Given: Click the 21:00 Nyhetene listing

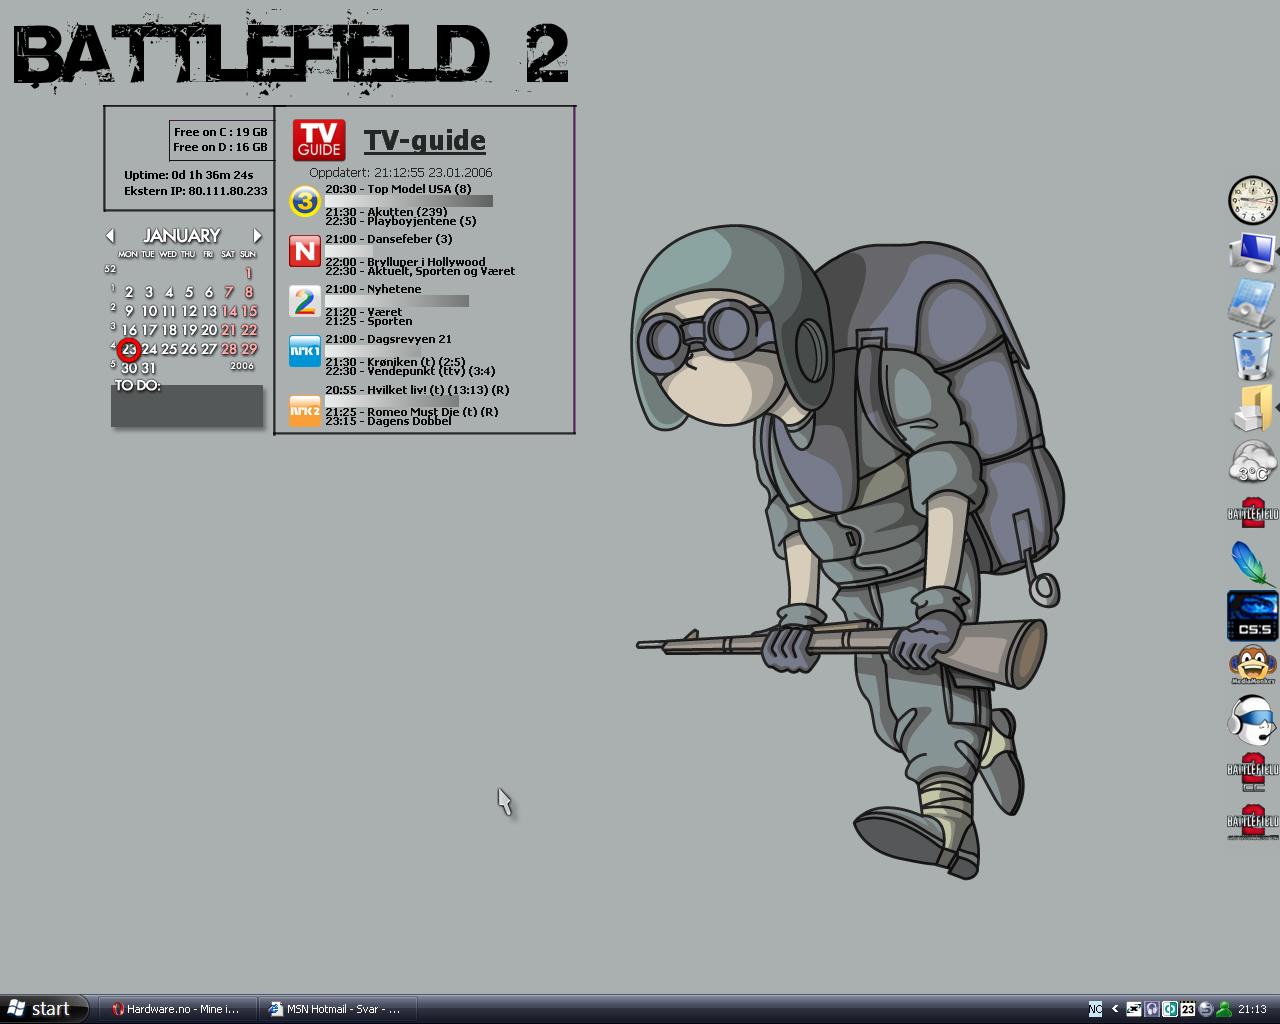Looking at the screenshot, I should coord(373,289).
